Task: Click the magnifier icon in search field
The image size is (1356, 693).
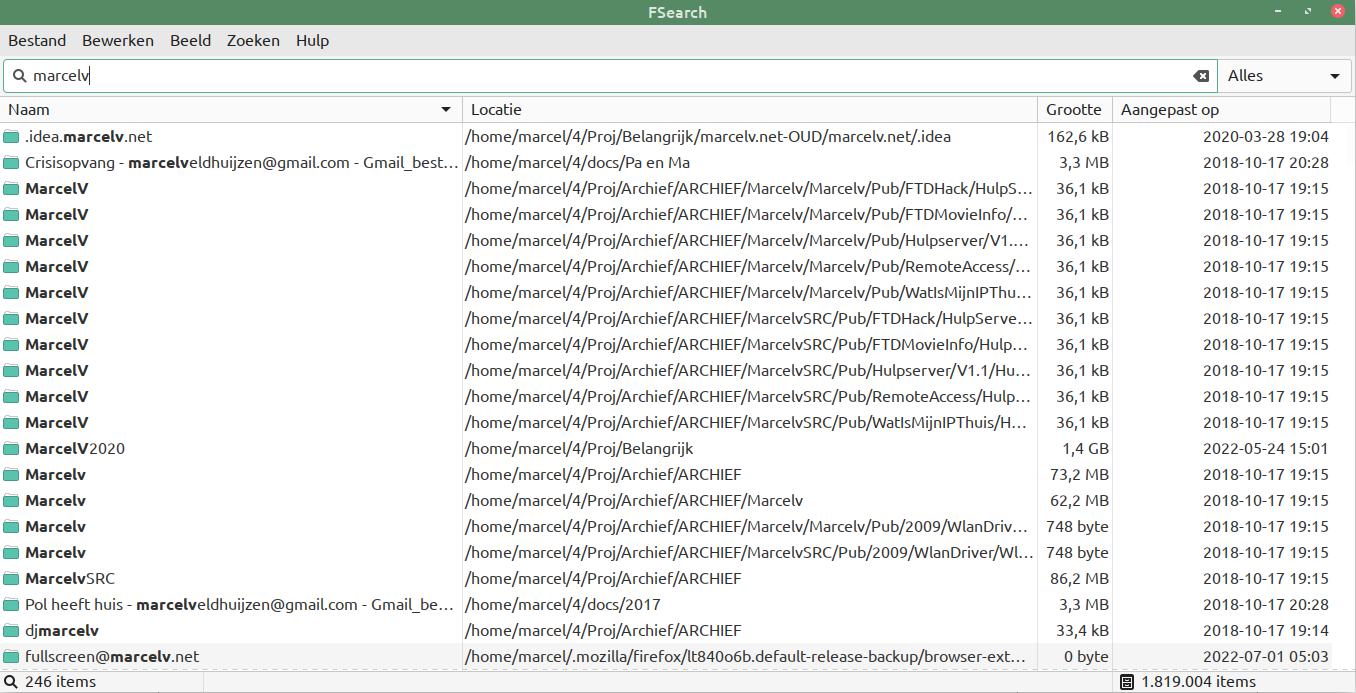Action: click(x=19, y=76)
